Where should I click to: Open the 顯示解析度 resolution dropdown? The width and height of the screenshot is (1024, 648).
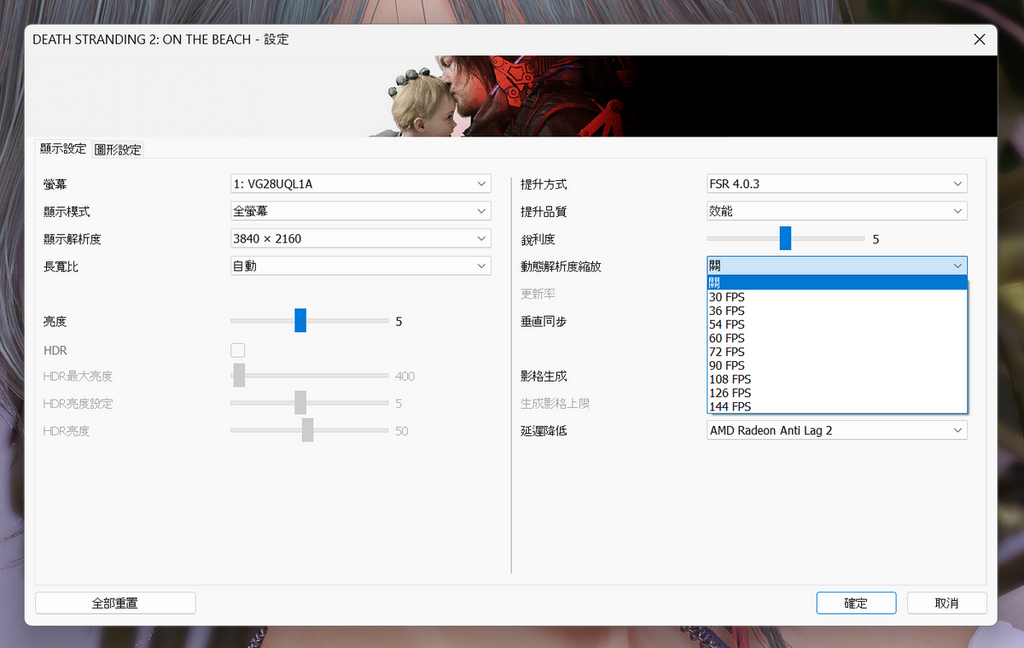point(360,239)
